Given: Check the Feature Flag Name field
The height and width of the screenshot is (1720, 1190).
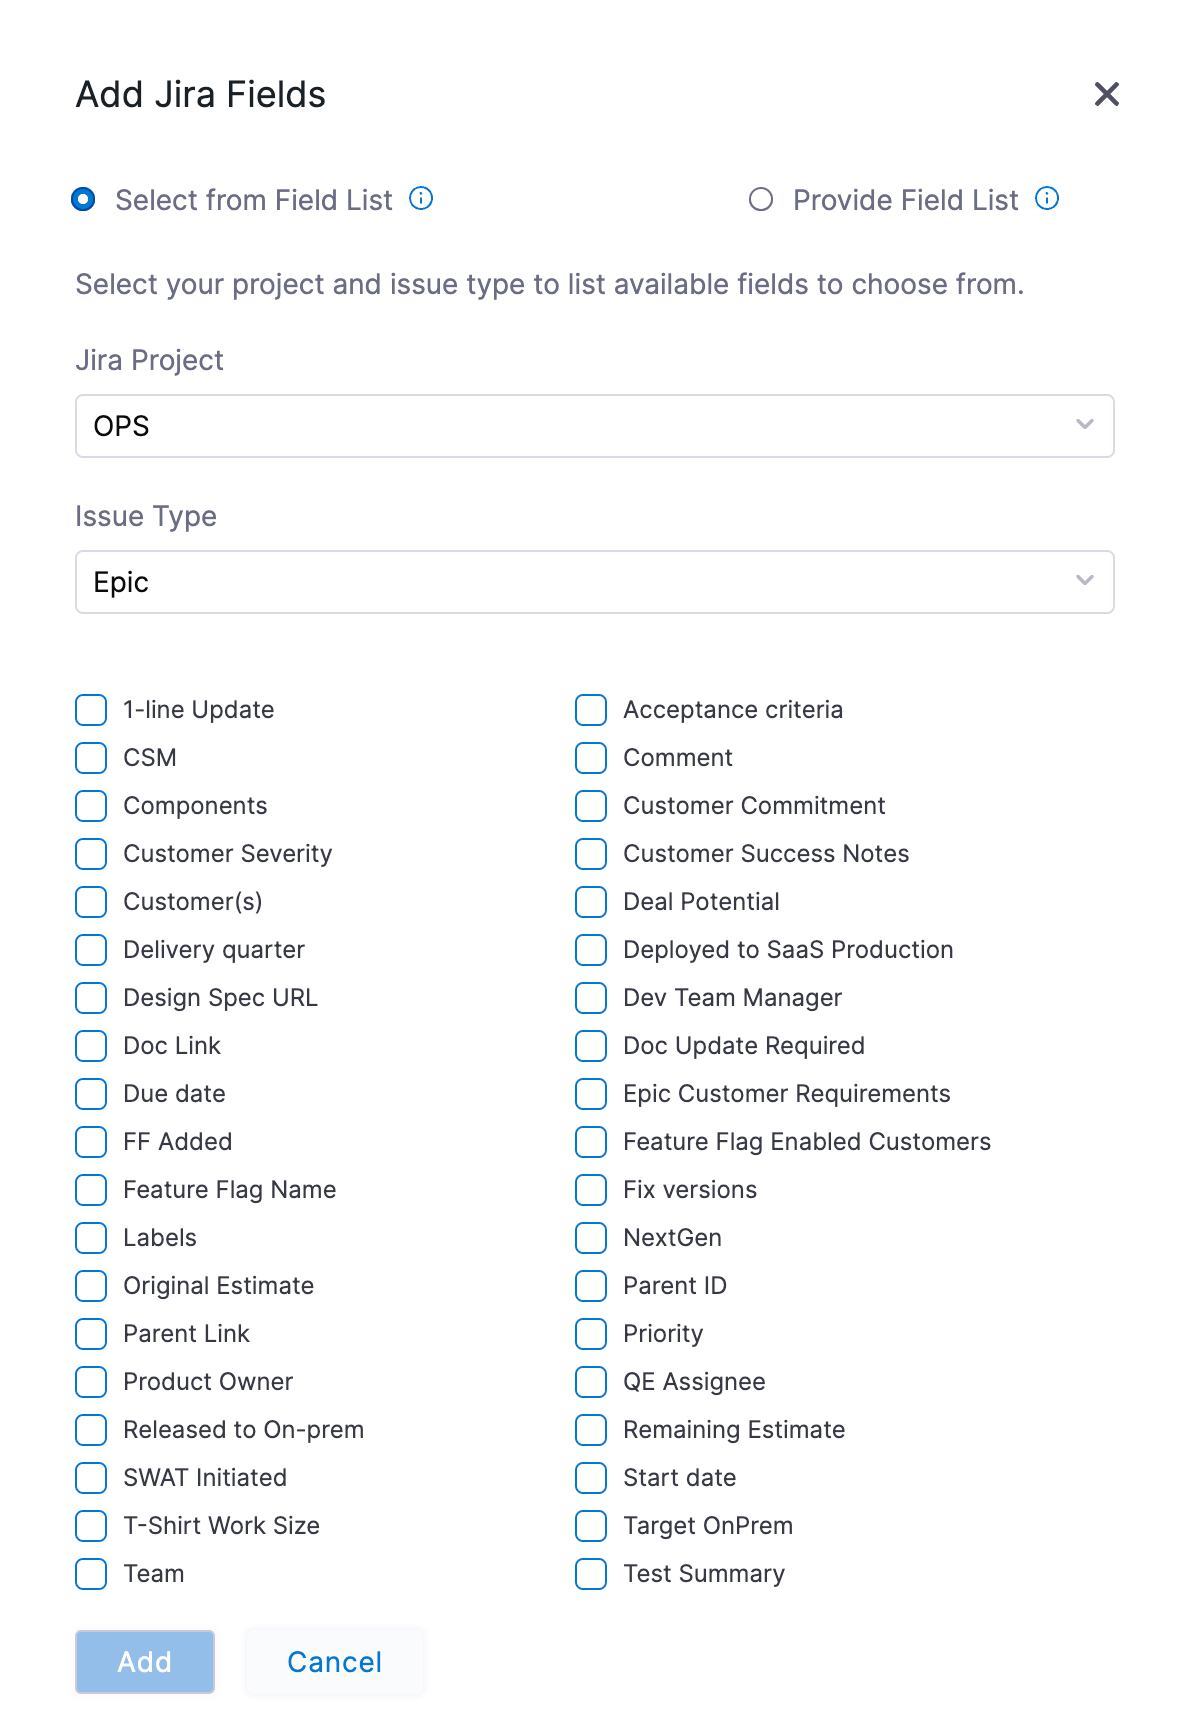Looking at the screenshot, I should tap(92, 1190).
